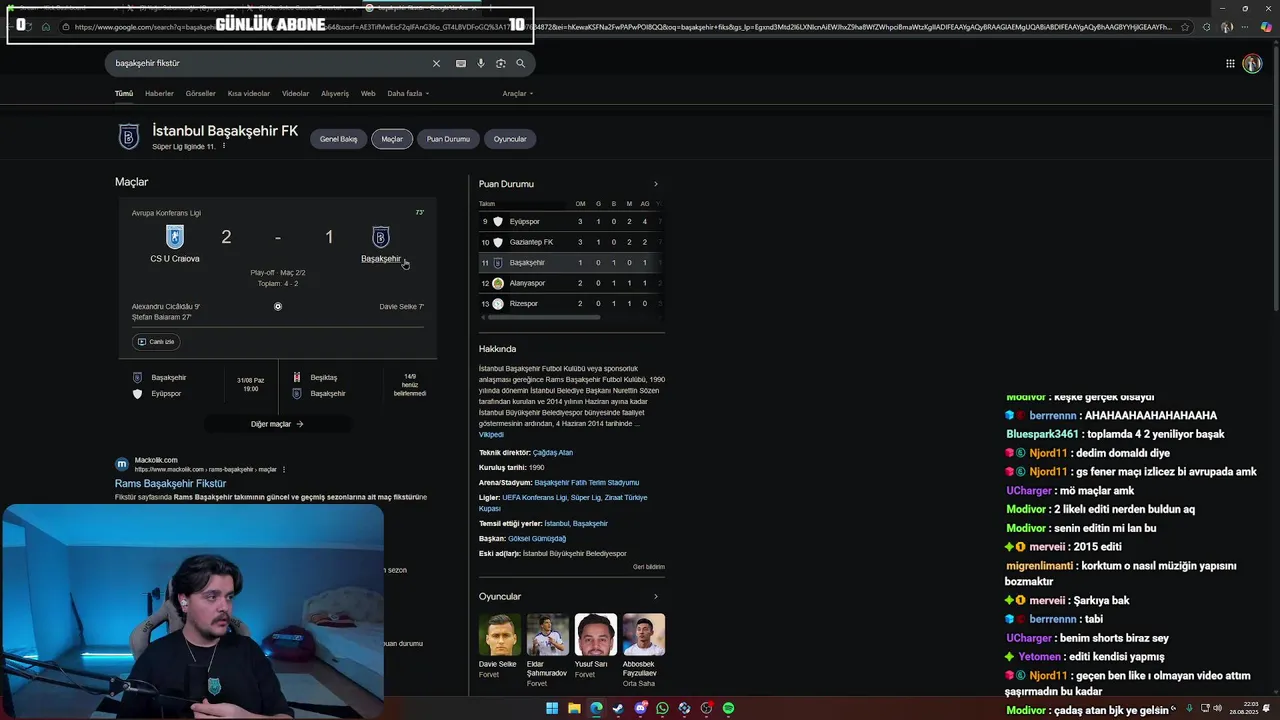1280x720 pixels.
Task: Expand the Oyuncular section arrow
Action: [656, 597]
